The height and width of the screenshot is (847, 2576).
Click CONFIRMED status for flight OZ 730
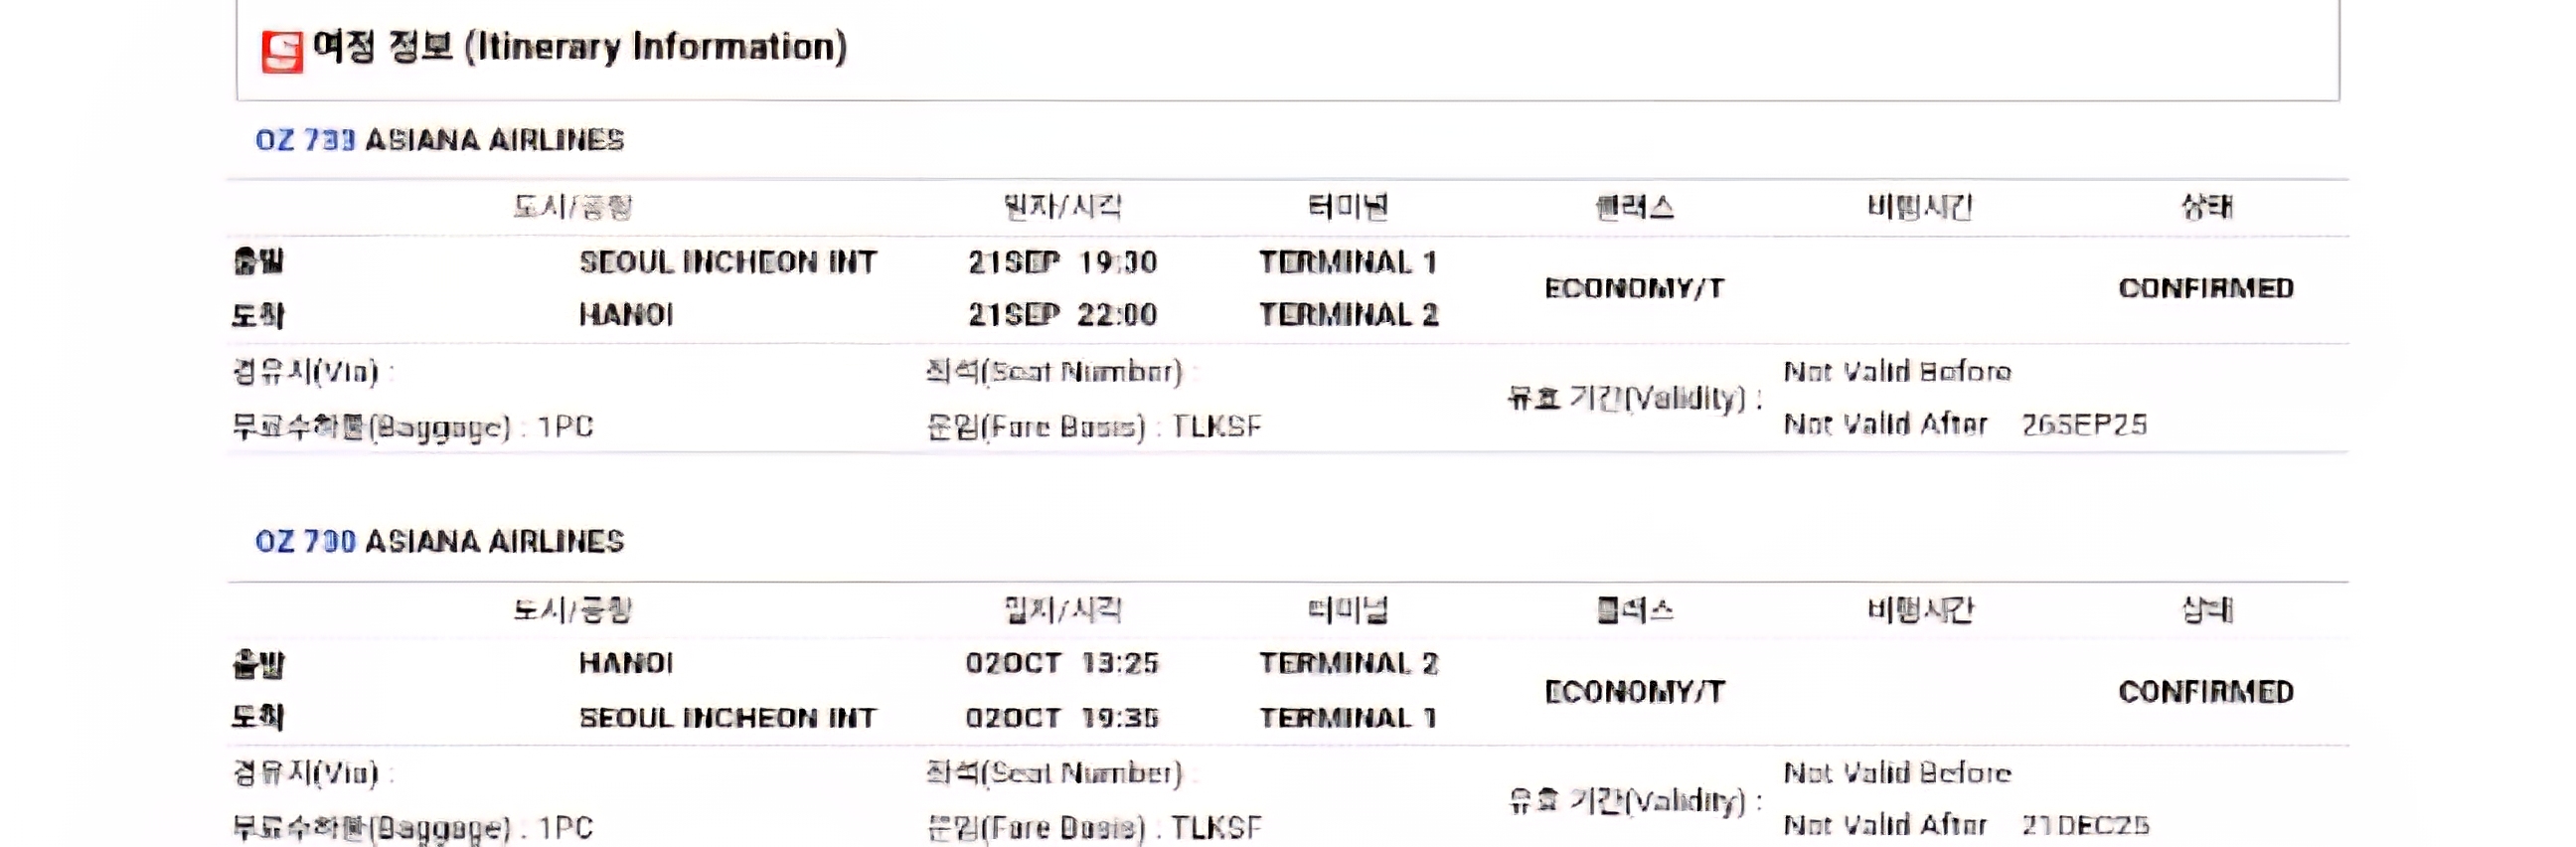tap(2205, 692)
